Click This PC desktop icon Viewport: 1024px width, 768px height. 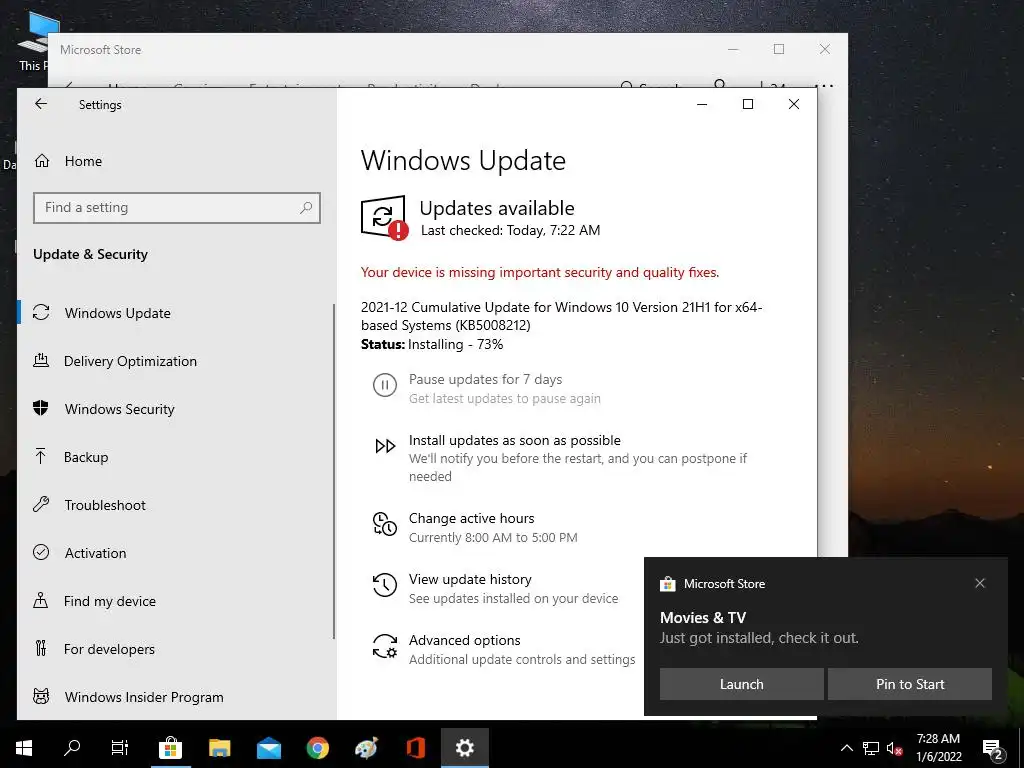[34, 41]
